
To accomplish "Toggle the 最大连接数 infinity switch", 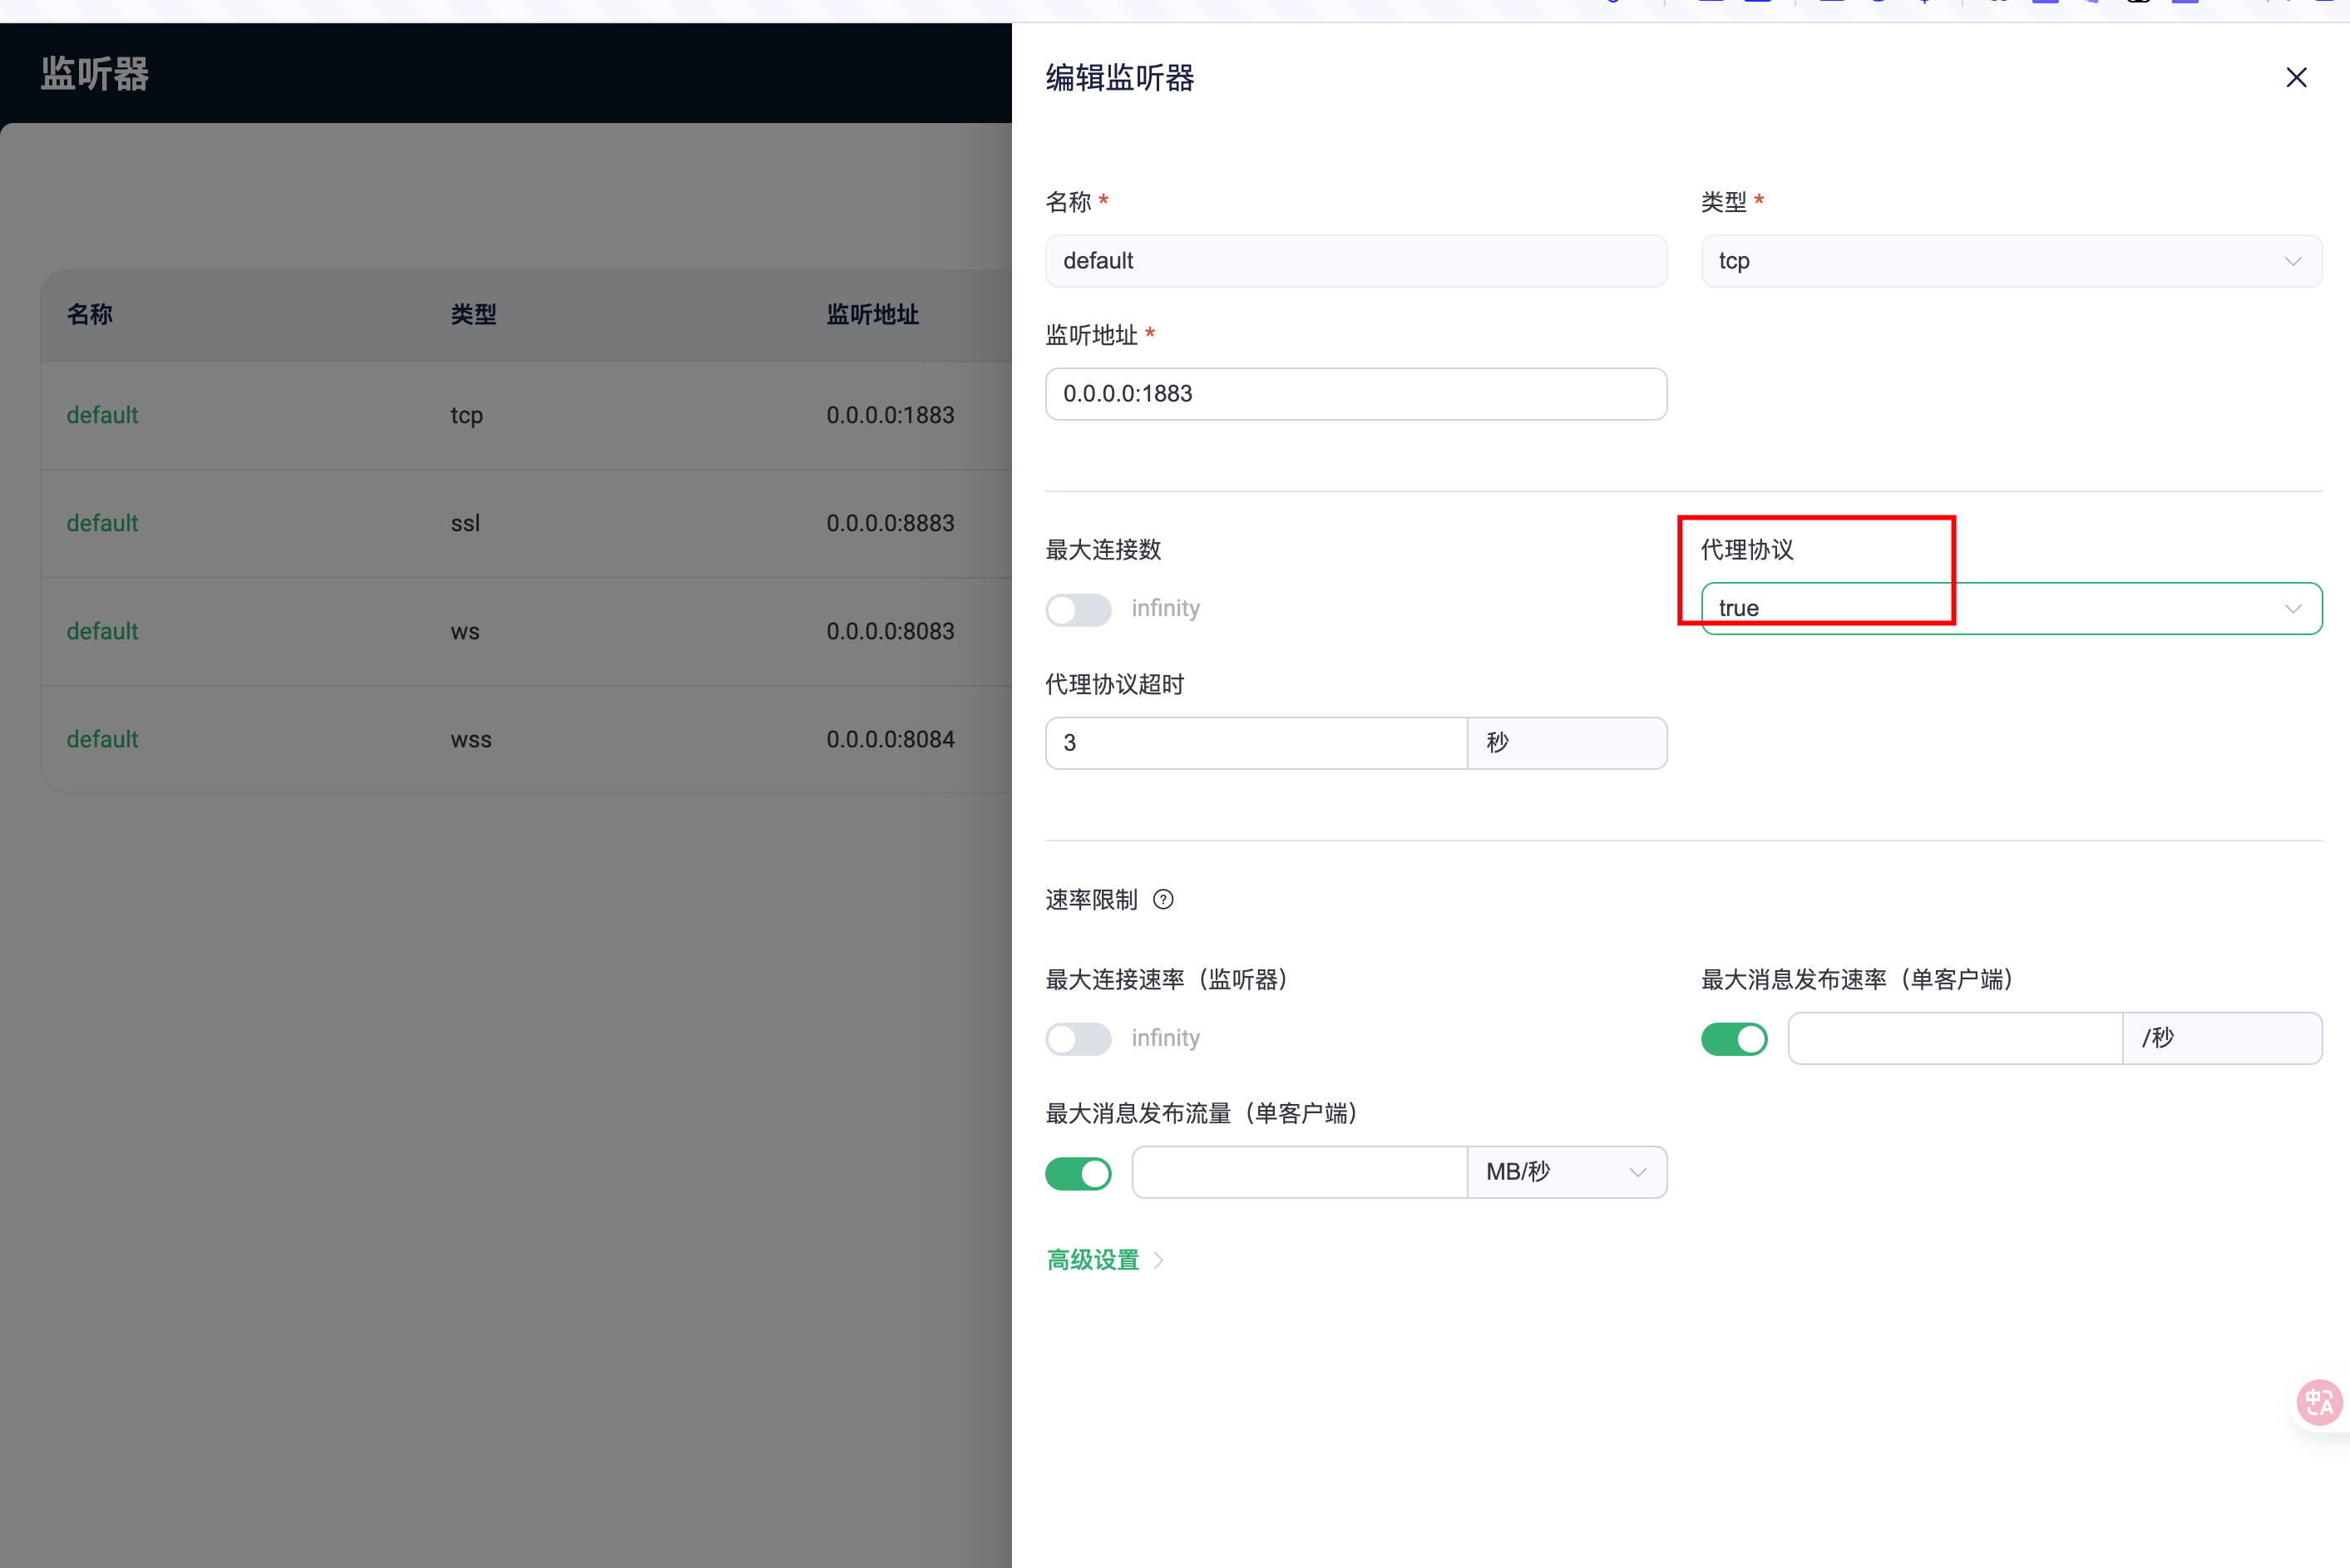I will coord(1078,609).
